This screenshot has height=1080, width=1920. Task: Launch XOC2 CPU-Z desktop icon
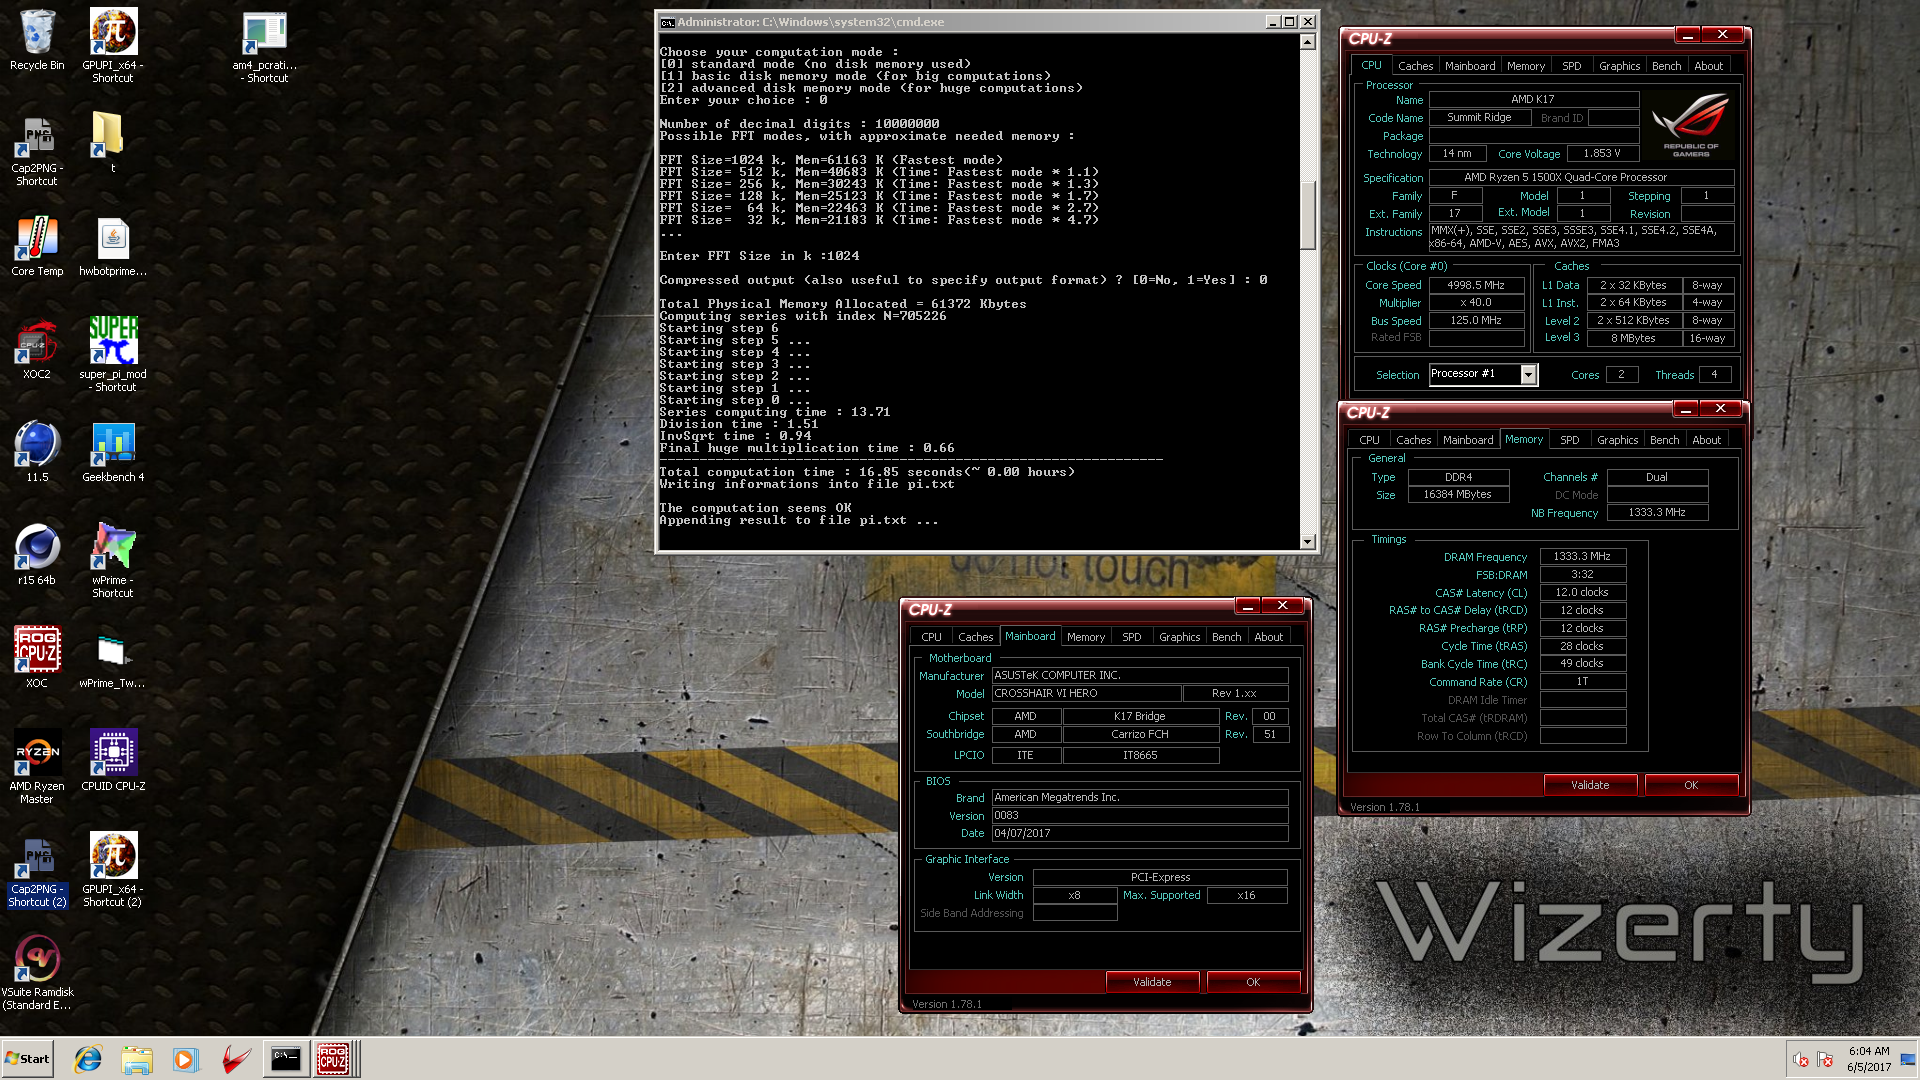coord(37,349)
